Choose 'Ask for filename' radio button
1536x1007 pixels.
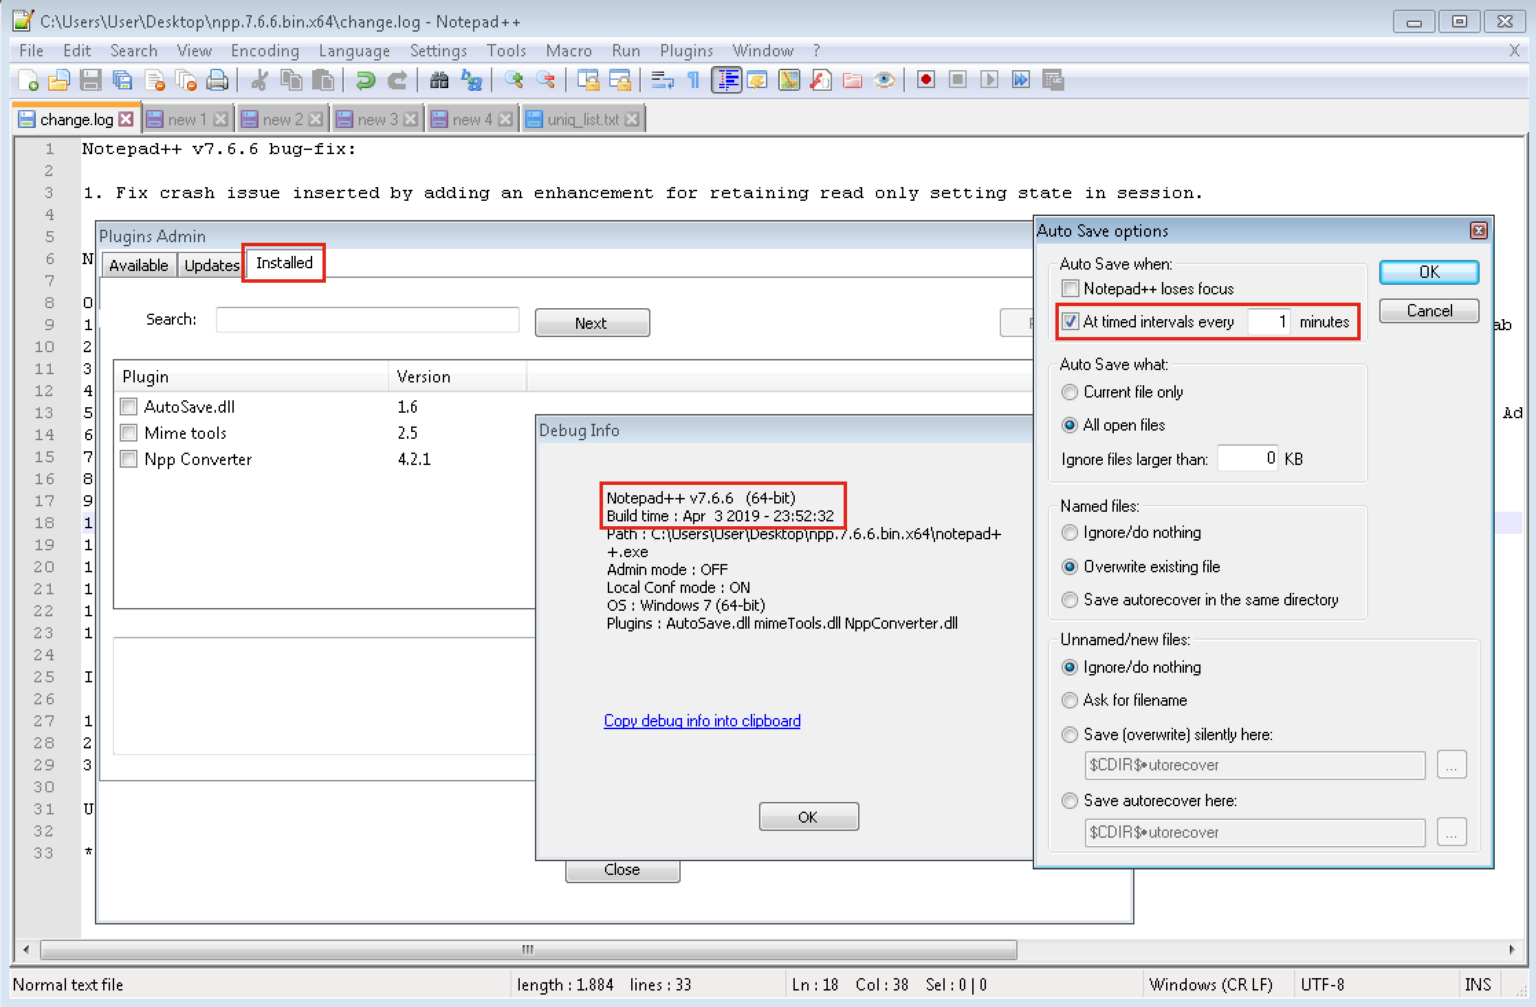coord(1070,700)
